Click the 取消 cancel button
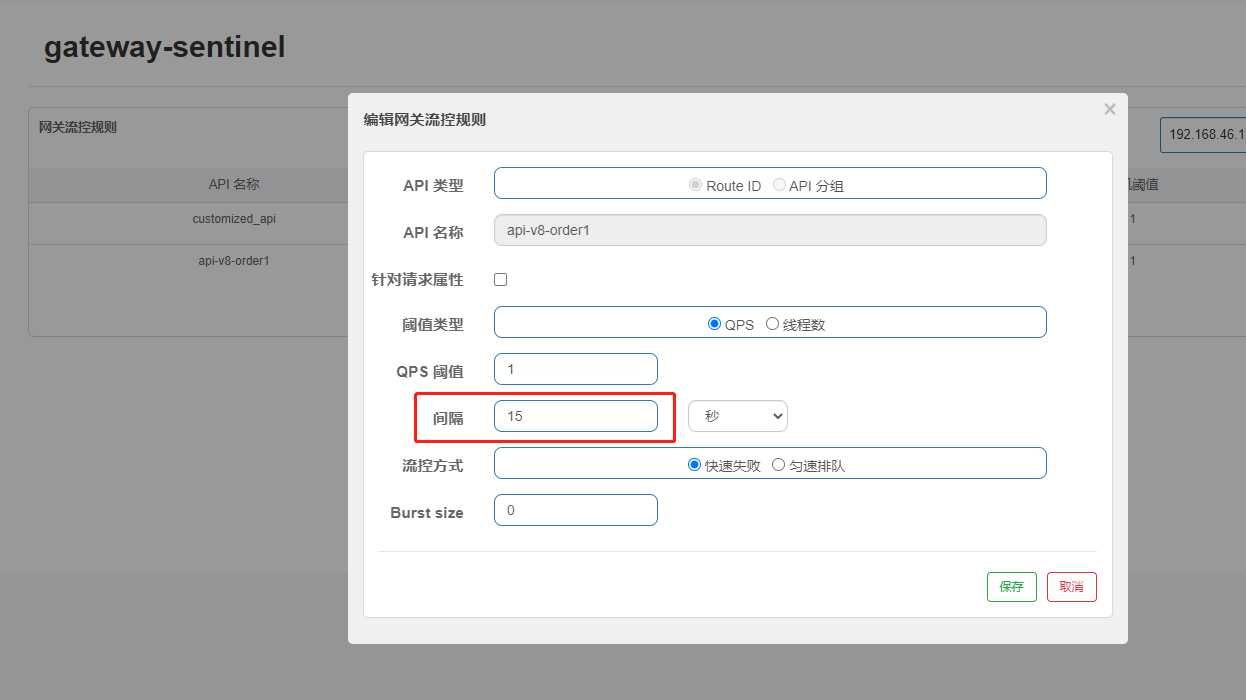The width and height of the screenshot is (1246, 700). pyautogui.click(x=1071, y=587)
